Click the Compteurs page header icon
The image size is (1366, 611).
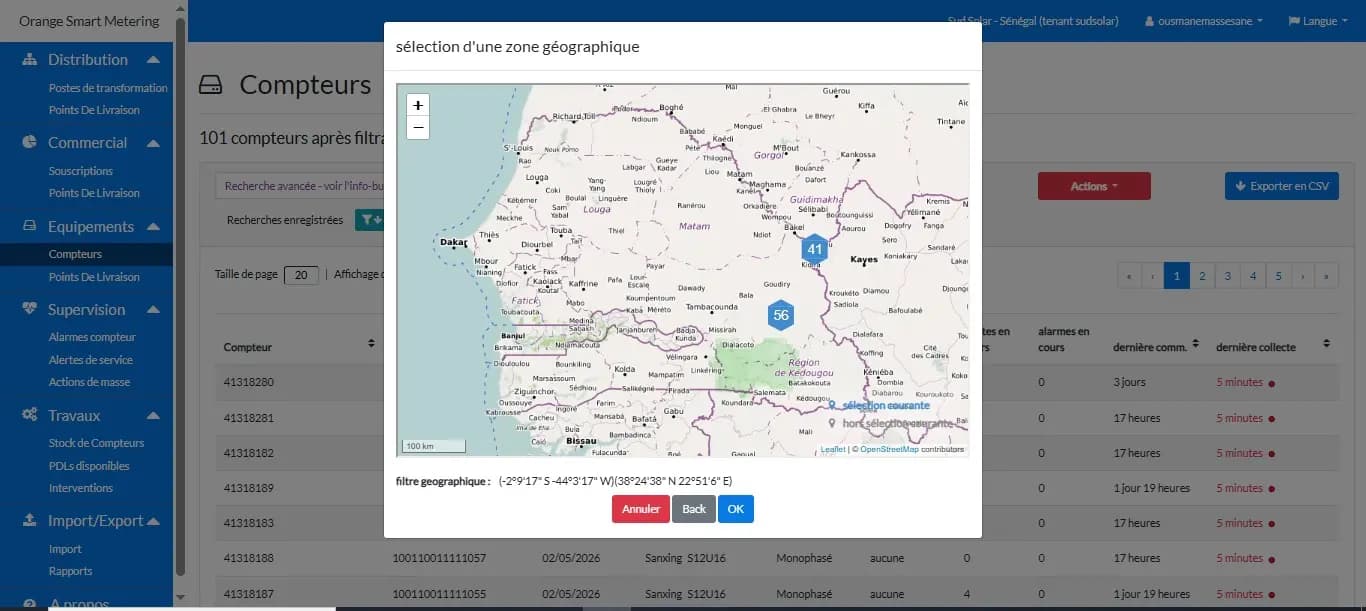click(x=211, y=85)
